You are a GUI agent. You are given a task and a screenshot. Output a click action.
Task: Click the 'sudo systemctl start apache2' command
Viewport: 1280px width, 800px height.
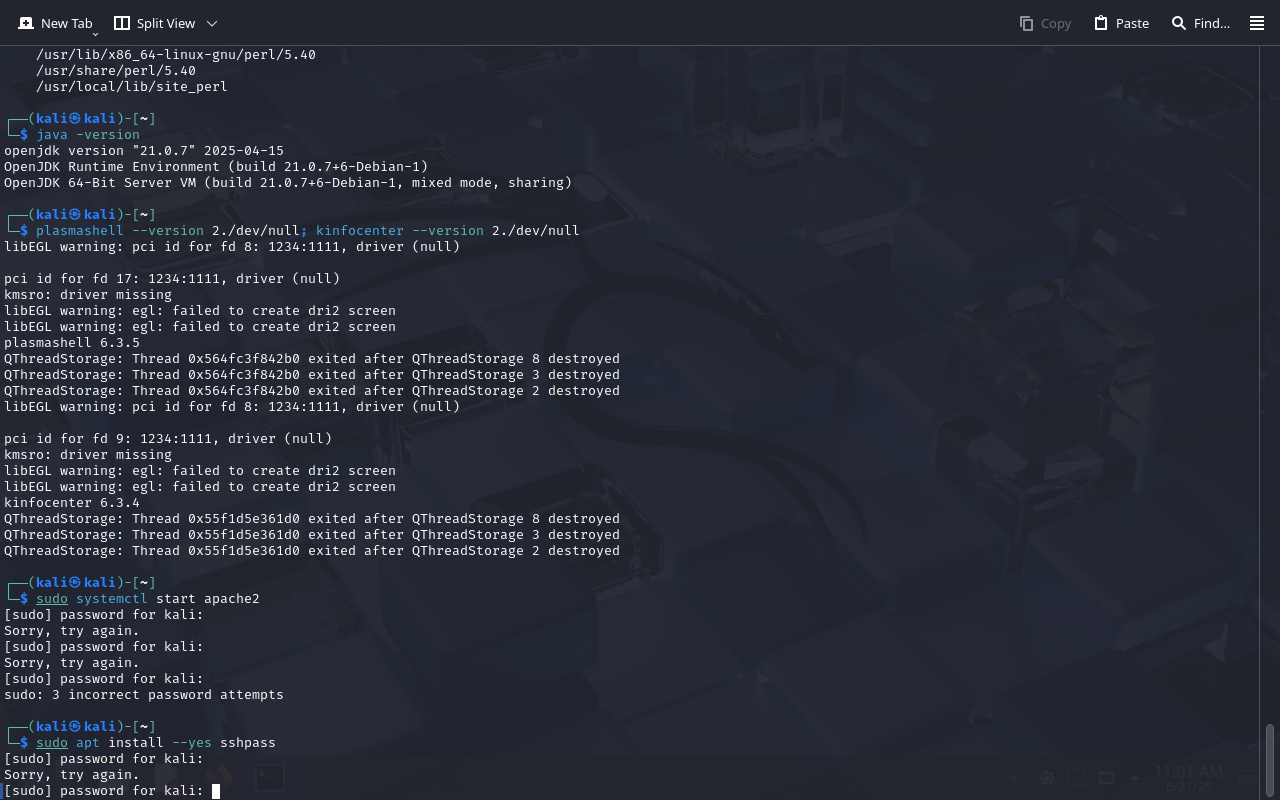click(x=148, y=599)
